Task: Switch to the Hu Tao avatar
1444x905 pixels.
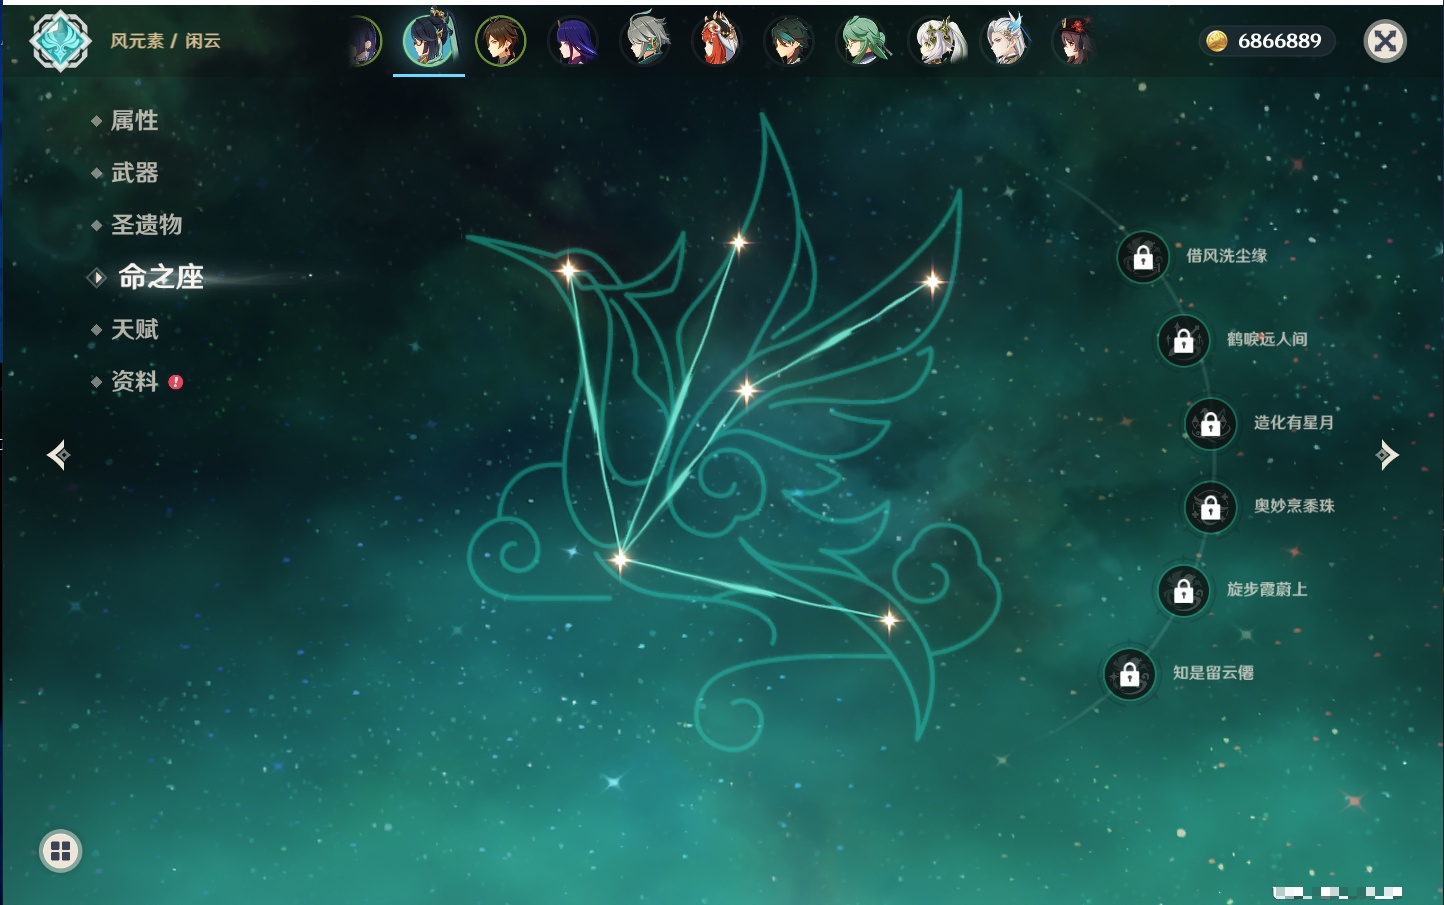Action: point(1076,41)
